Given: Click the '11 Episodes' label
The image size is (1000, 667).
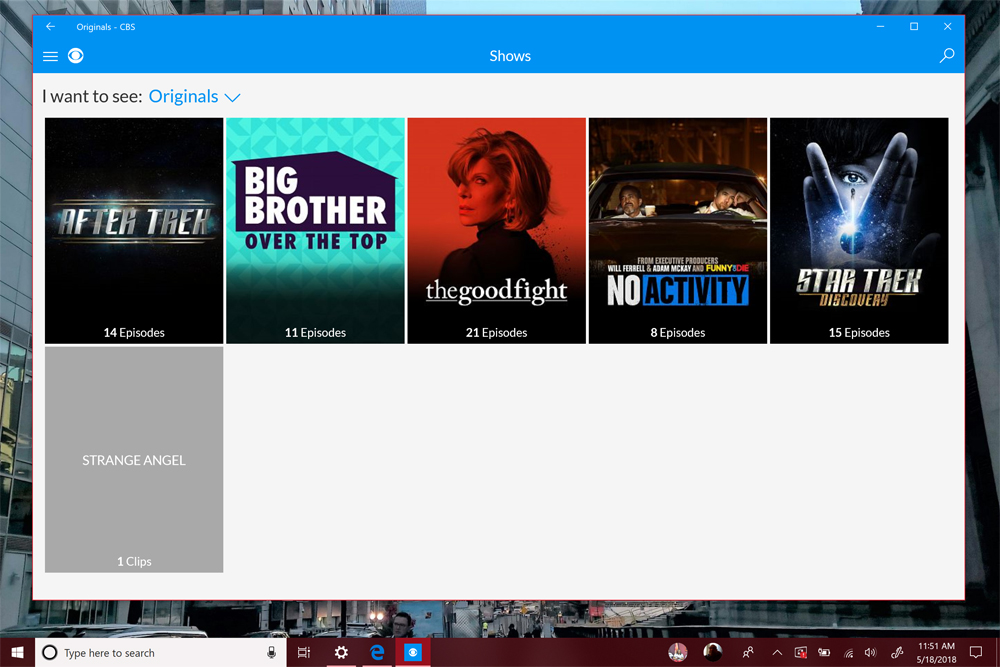Looking at the screenshot, I should point(315,333).
